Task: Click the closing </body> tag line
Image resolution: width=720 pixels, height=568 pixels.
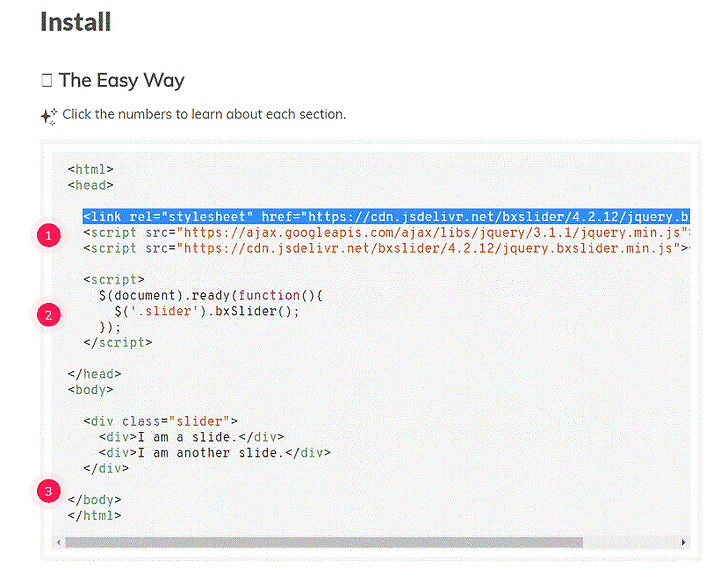Action: click(95, 500)
